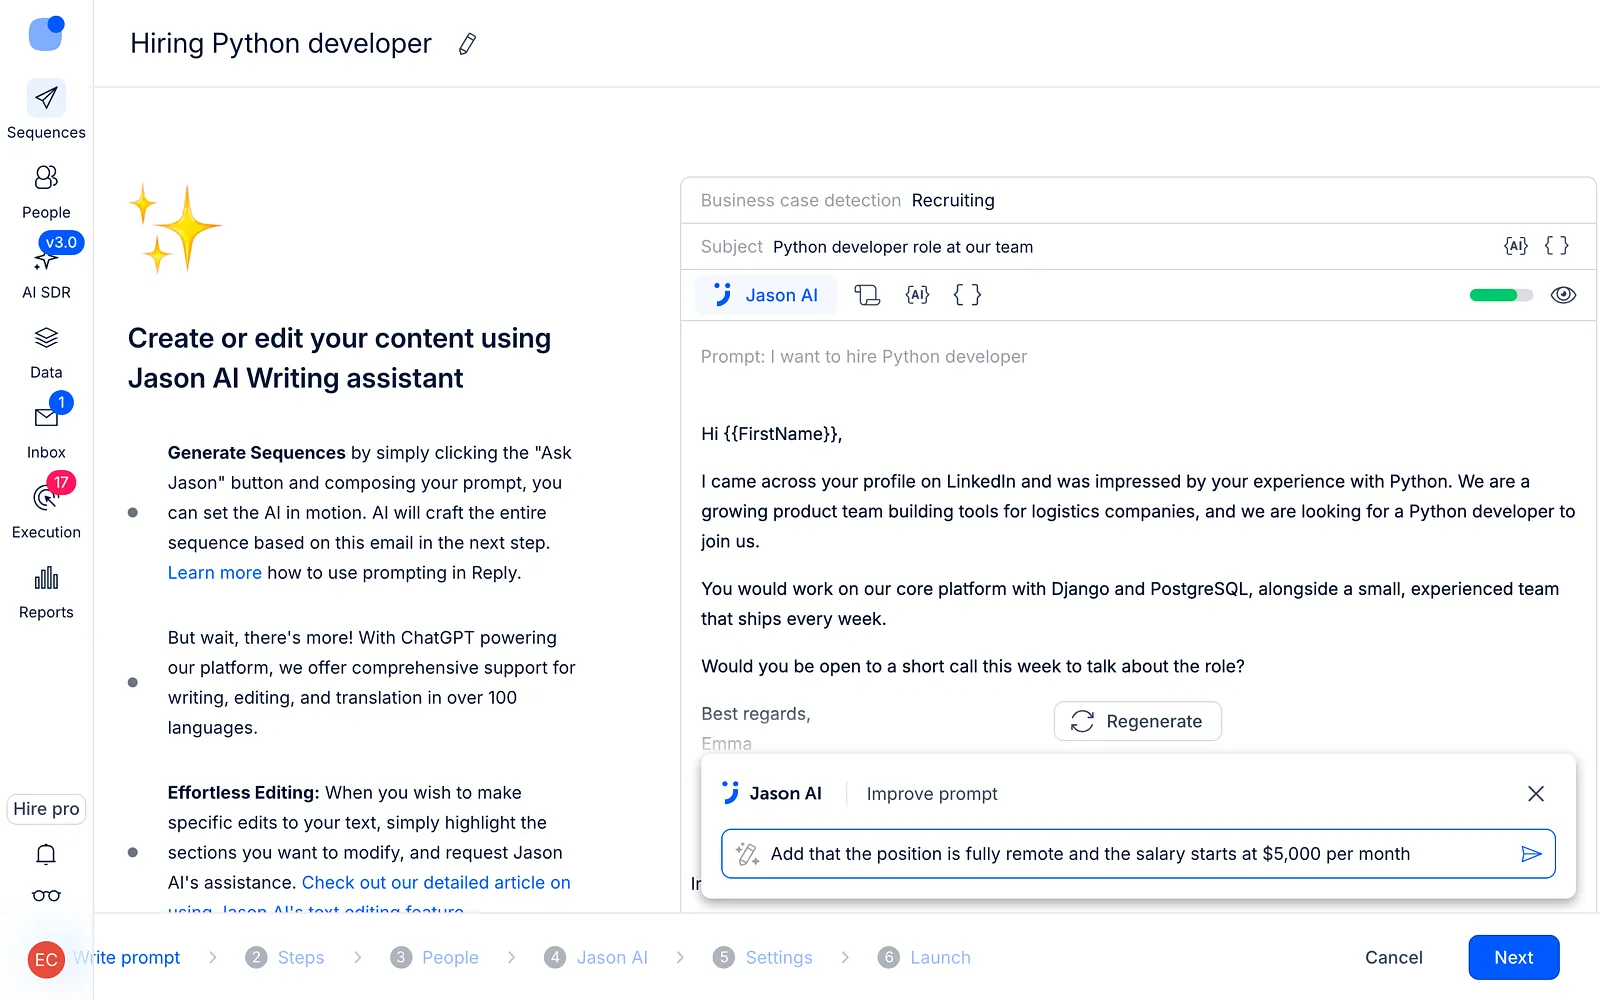Screen dimensions: 1600x1000
Task: Send the prompt with arrow icon
Action: 1531,854
